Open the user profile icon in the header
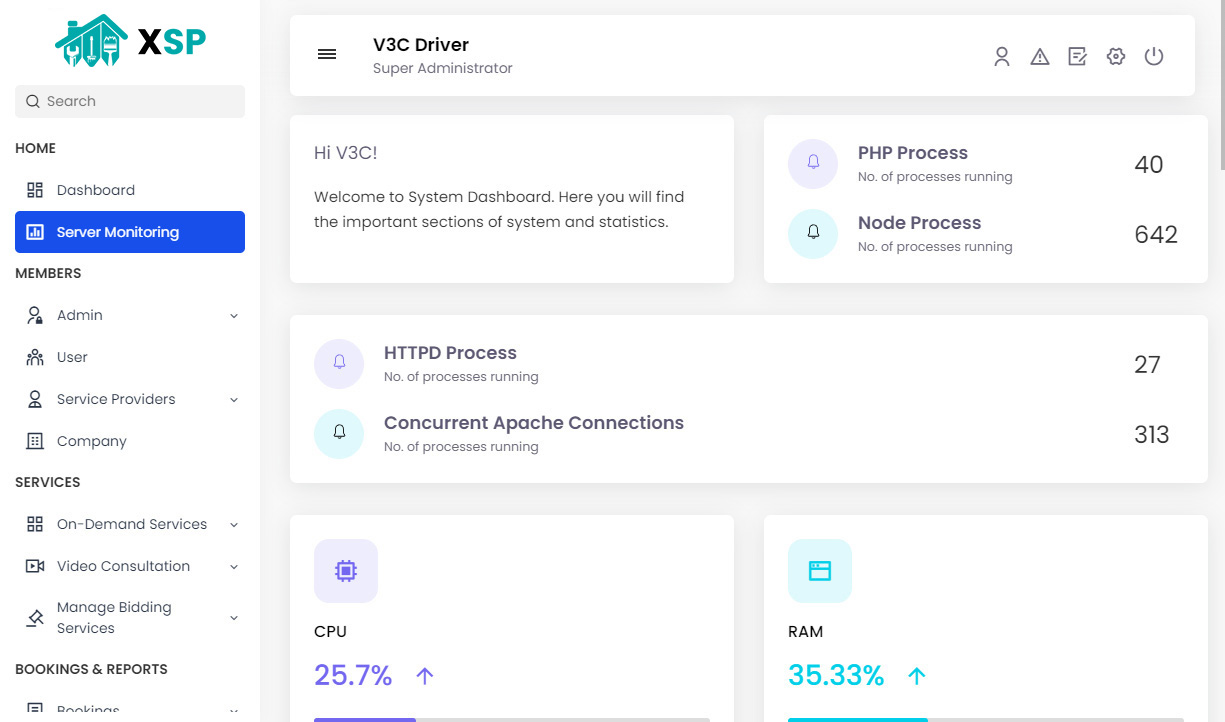The image size is (1225, 722). coord(1002,56)
